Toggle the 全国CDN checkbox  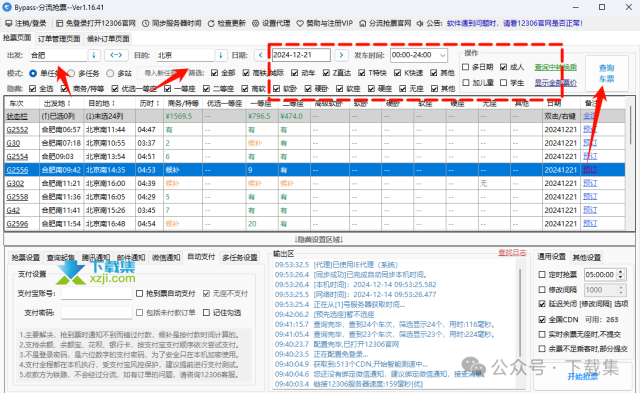coord(542,320)
